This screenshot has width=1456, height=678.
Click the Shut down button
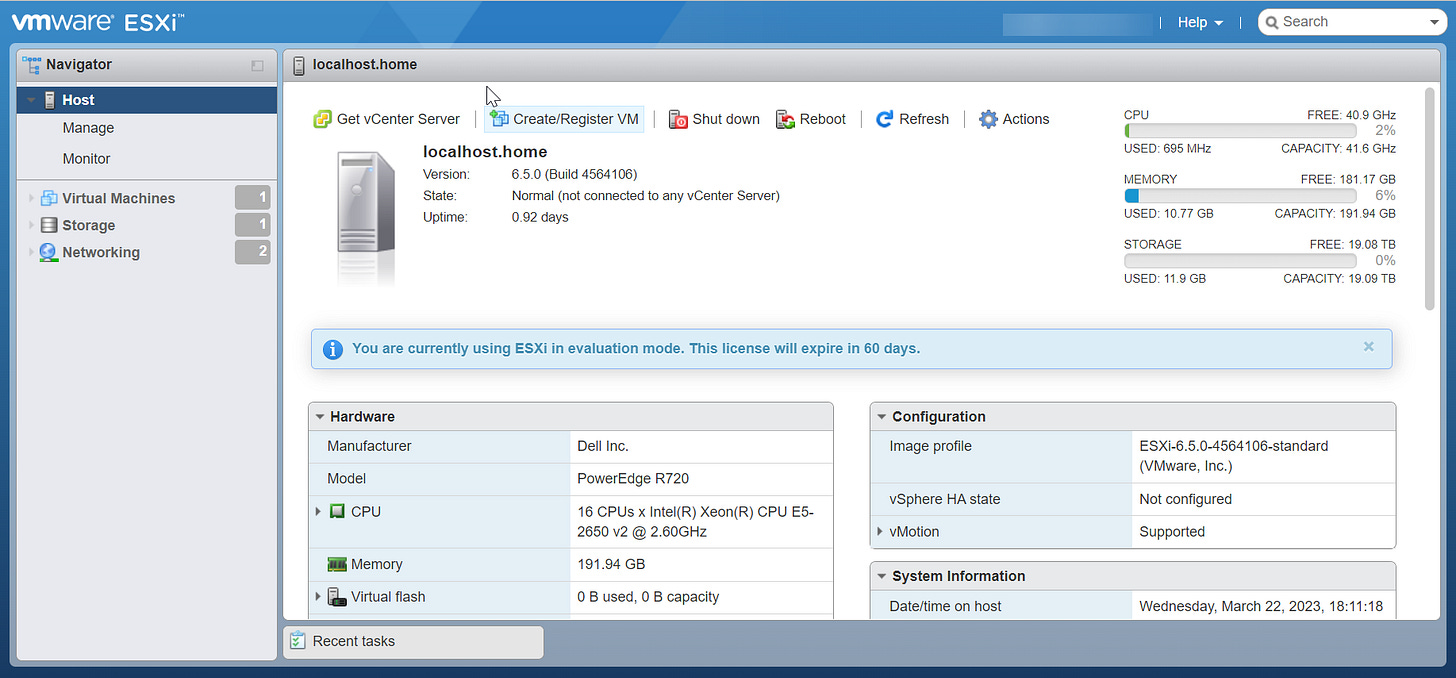click(x=714, y=119)
